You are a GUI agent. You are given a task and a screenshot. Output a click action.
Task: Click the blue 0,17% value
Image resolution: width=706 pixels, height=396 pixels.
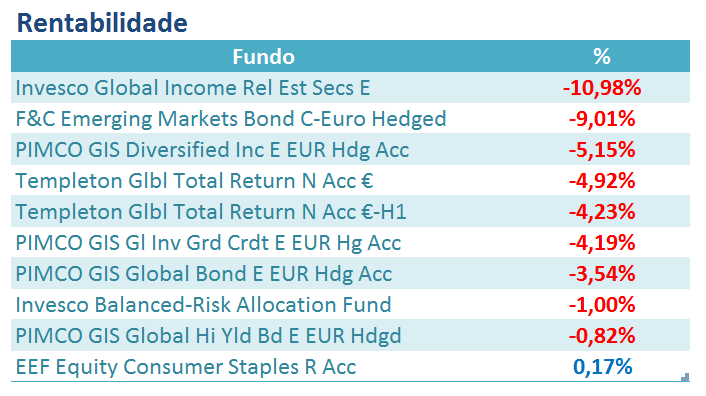pos(602,367)
